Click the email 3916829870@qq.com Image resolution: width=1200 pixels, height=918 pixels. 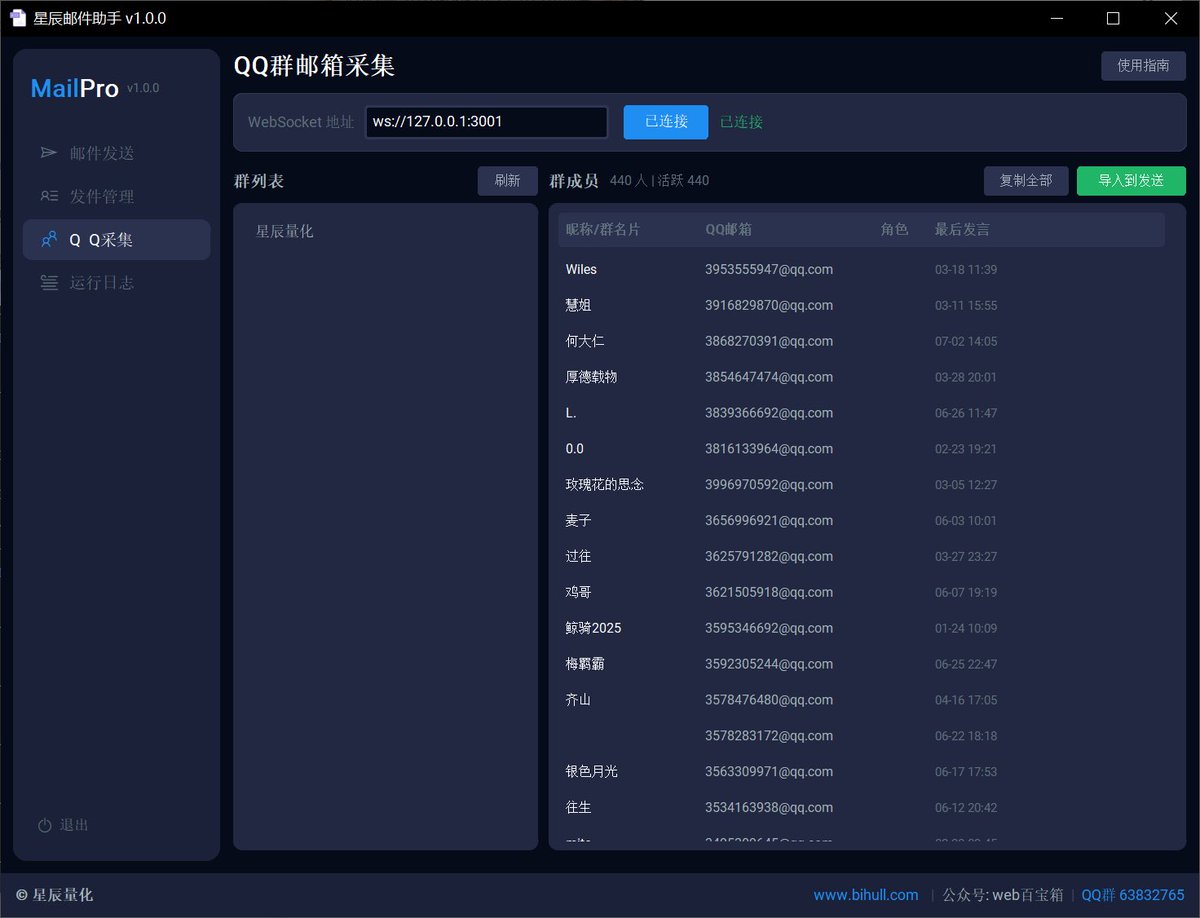click(769, 305)
